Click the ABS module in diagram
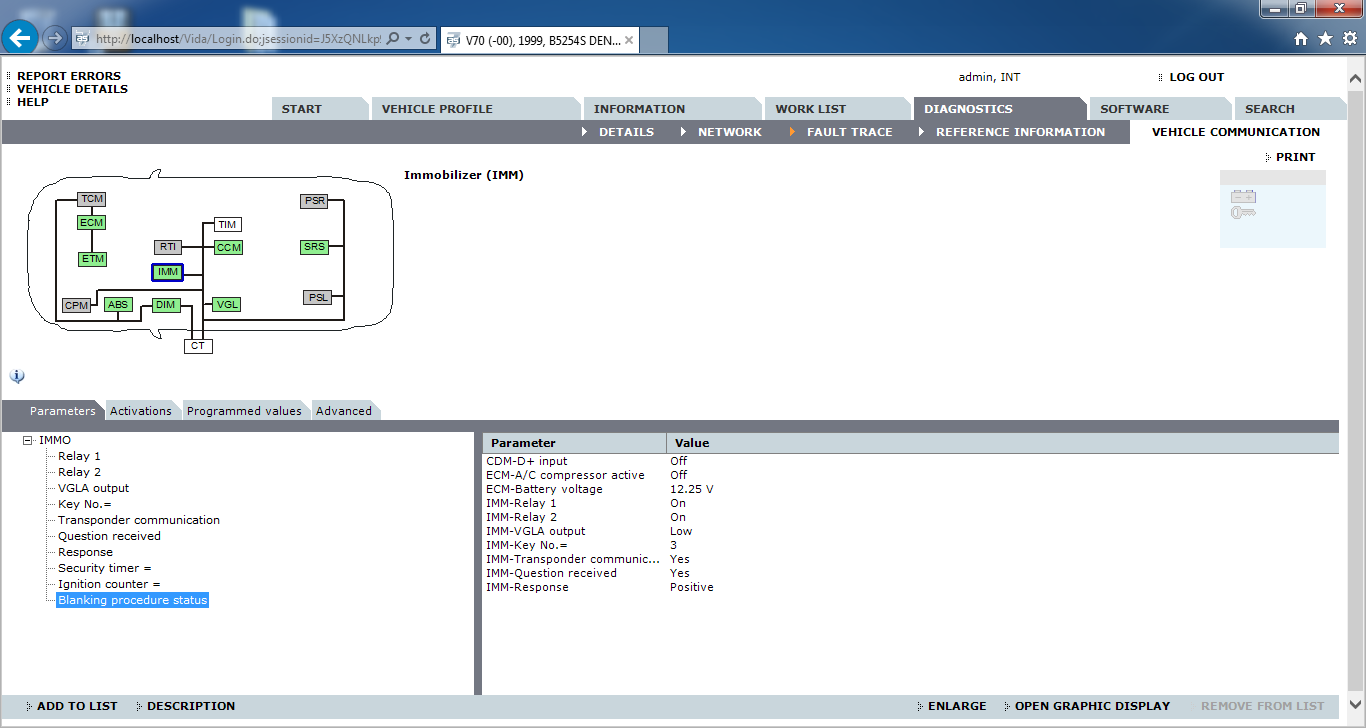This screenshot has width=1366, height=728. (118, 304)
